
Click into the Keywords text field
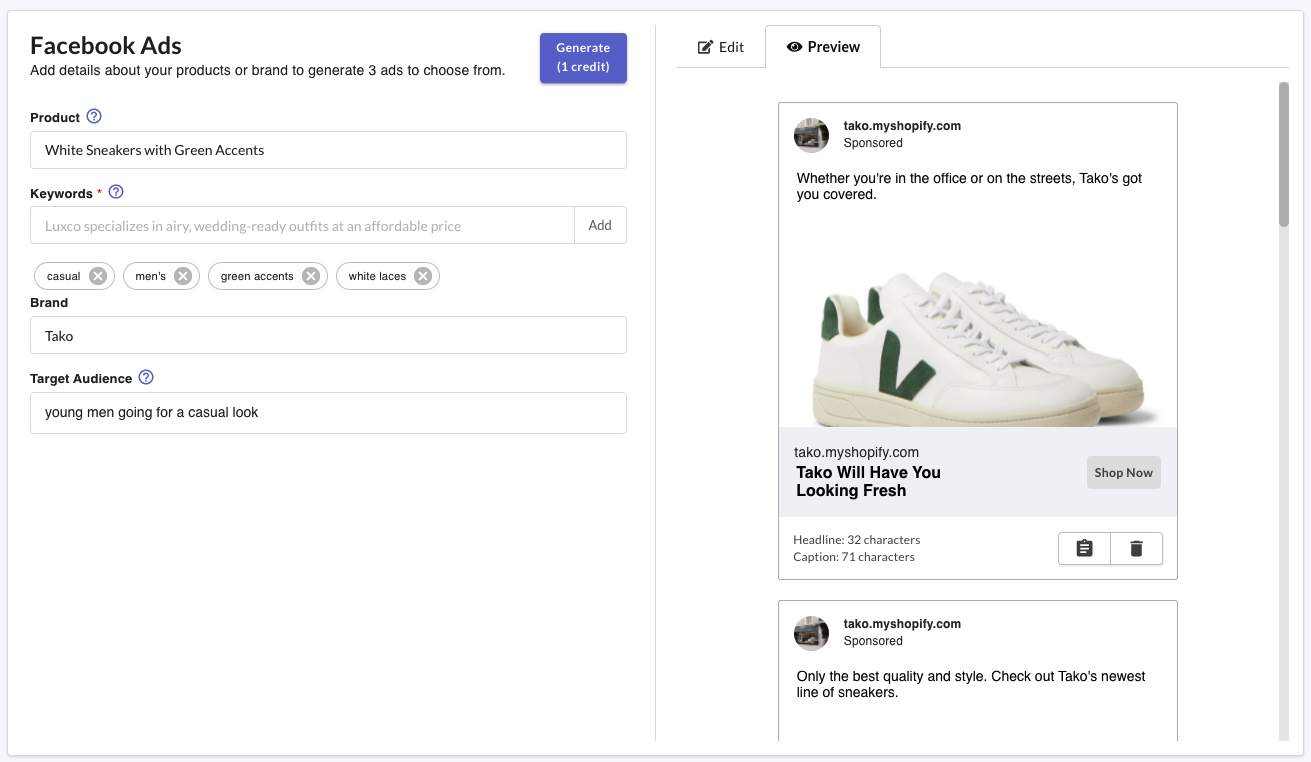pyautogui.click(x=302, y=226)
